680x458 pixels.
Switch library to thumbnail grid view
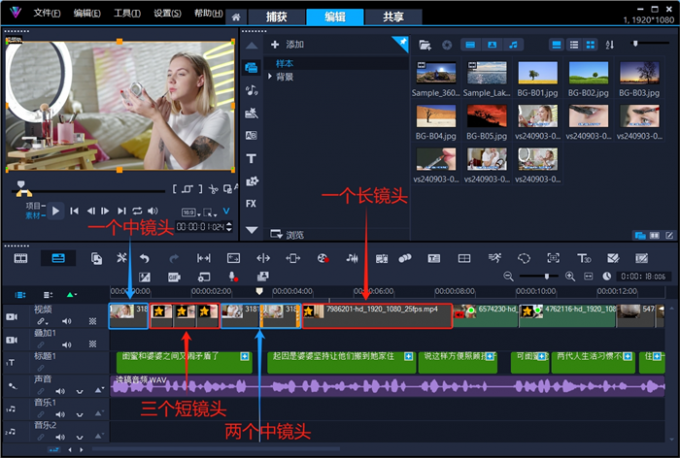[591, 45]
